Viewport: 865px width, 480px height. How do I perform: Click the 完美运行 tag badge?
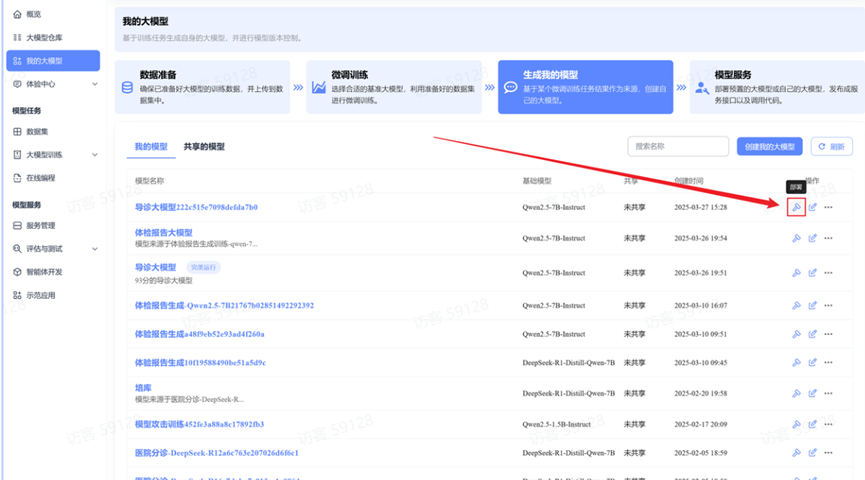click(203, 268)
